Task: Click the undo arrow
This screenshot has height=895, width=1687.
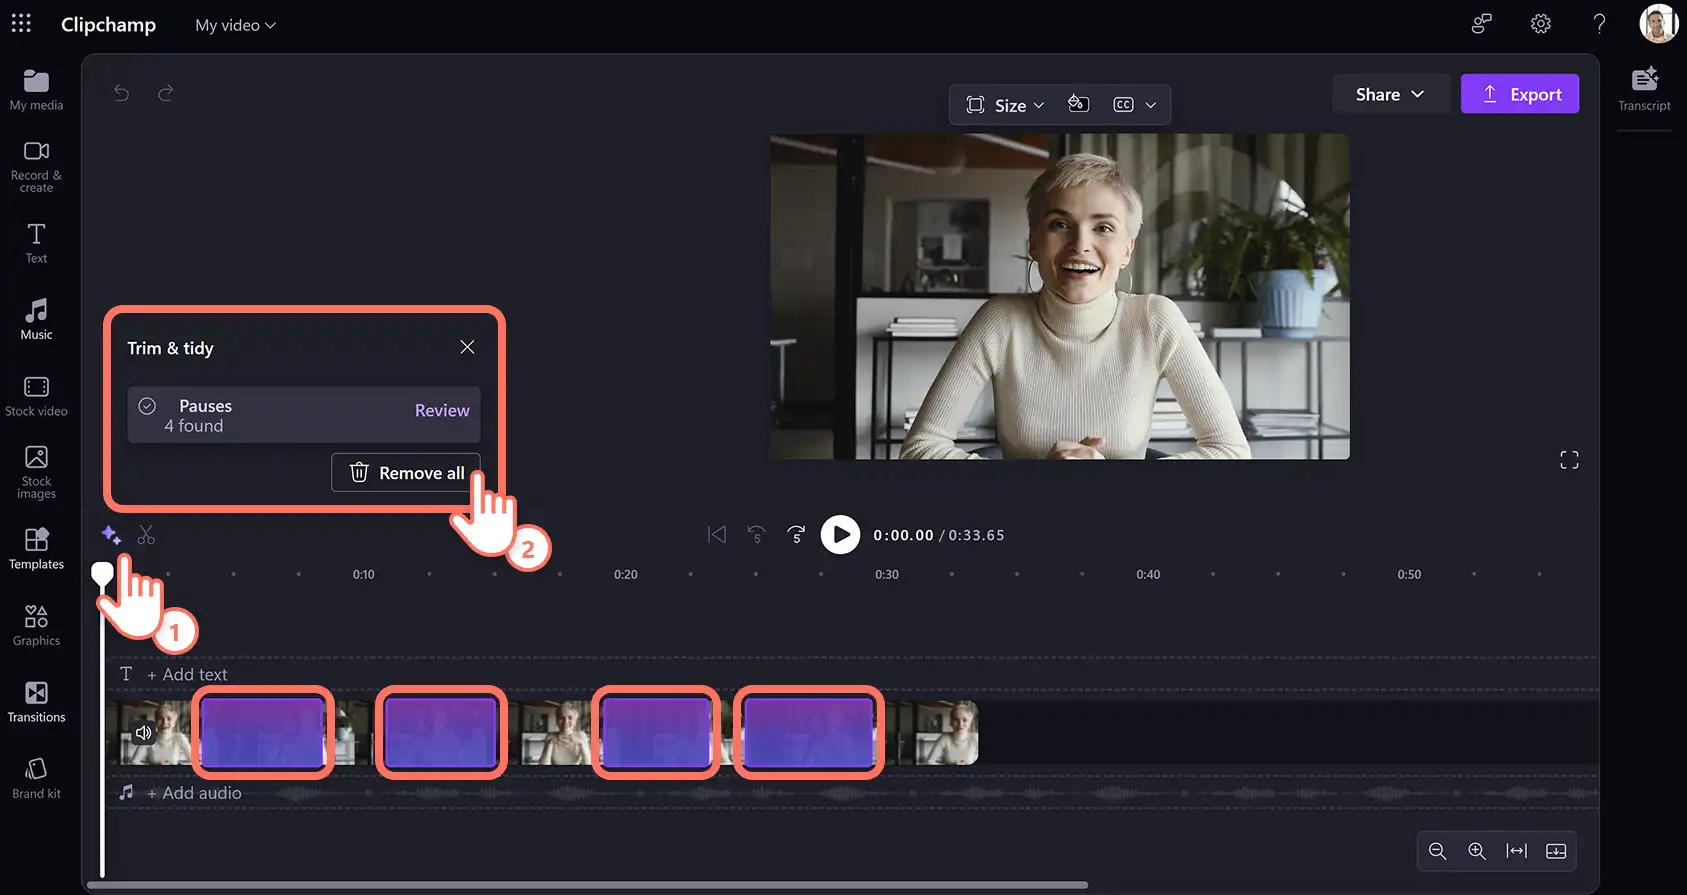Action: (122, 93)
